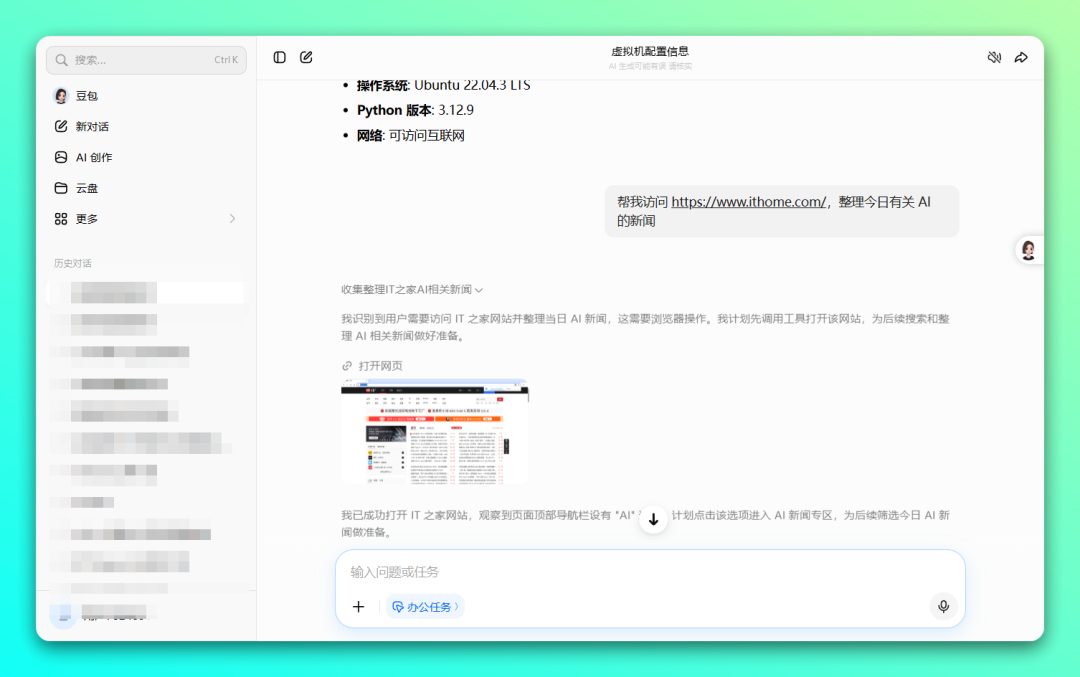Click the 云盘 folder icon
Image resolution: width=1080 pixels, height=677 pixels.
[61, 188]
